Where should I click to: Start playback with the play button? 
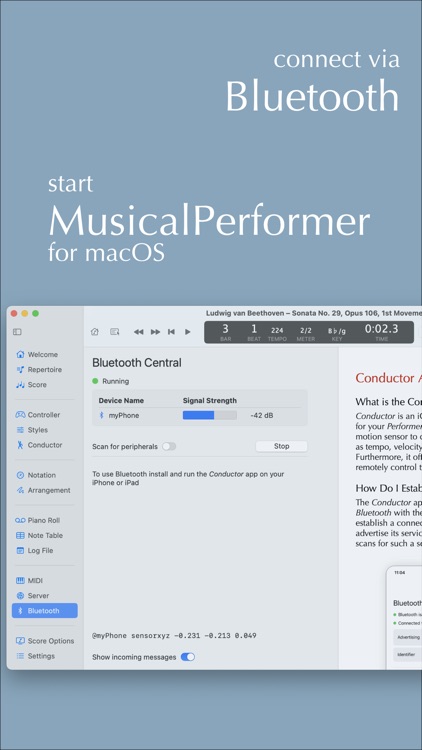click(x=188, y=331)
